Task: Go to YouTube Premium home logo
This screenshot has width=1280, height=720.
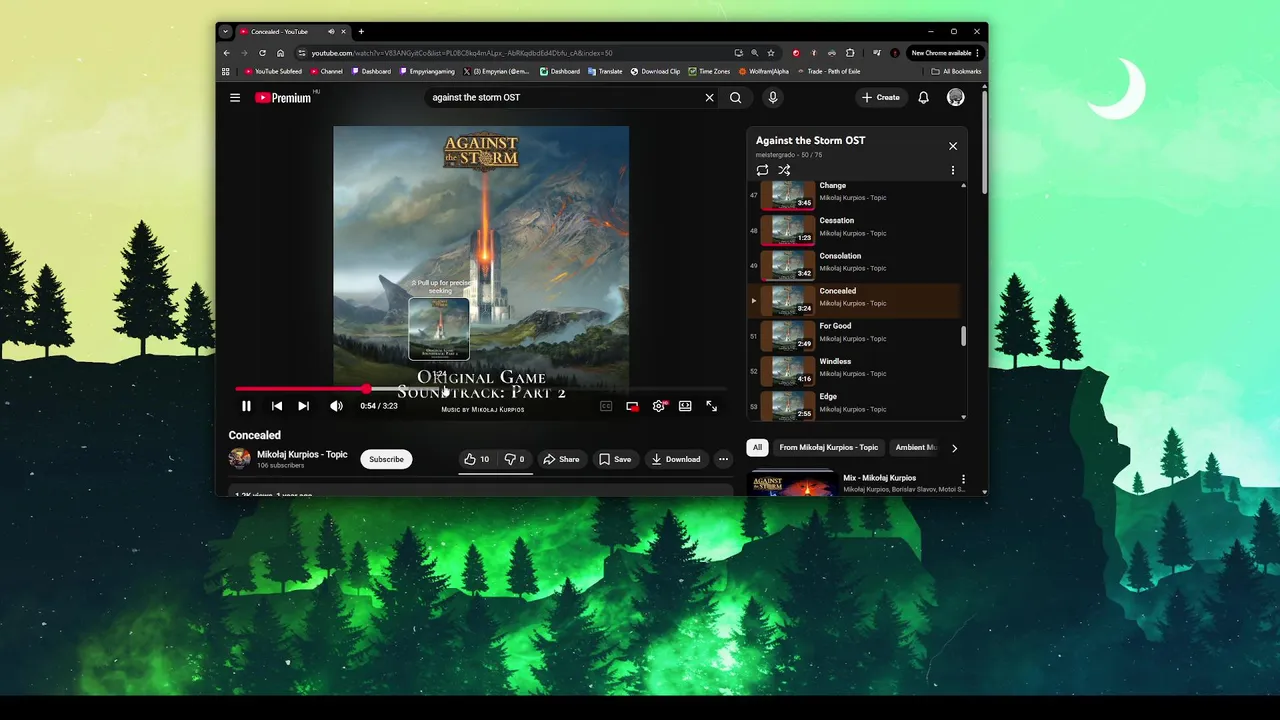Action: (x=284, y=97)
